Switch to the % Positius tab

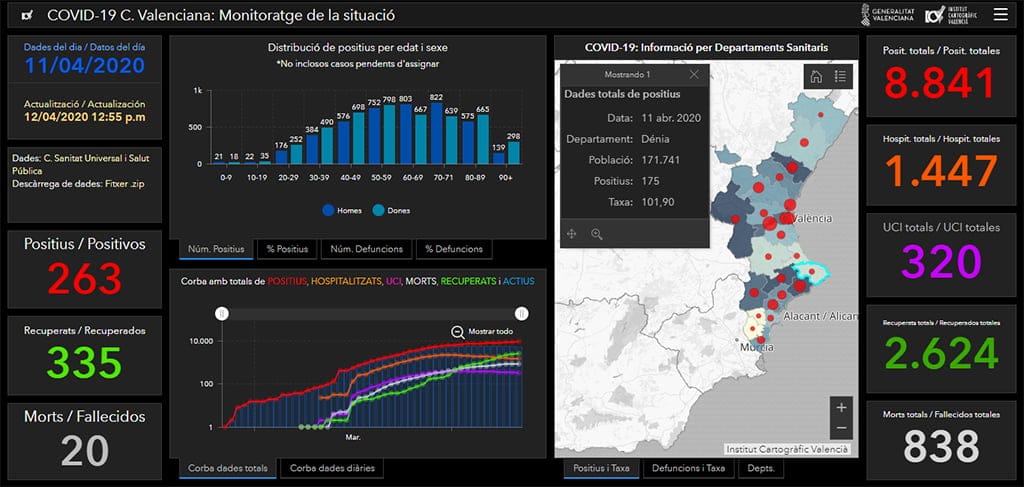click(287, 249)
